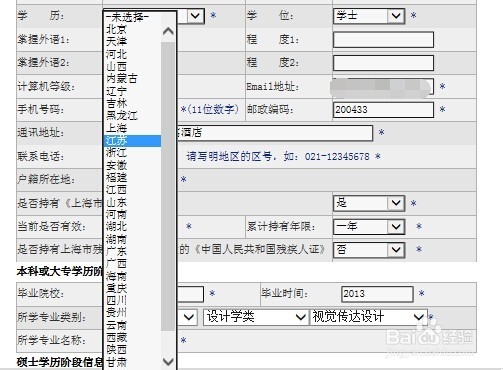This screenshot has width=503, height=370.
Task: Choose 天津 from the dropdown list
Action: (133, 42)
